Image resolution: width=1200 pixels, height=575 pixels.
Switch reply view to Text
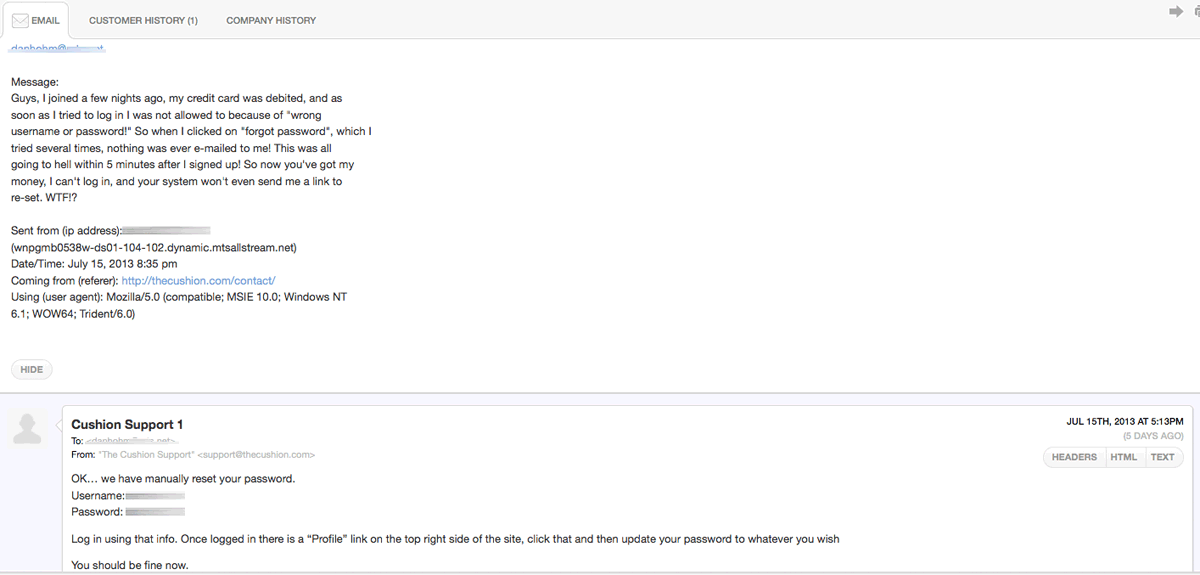pos(1163,457)
